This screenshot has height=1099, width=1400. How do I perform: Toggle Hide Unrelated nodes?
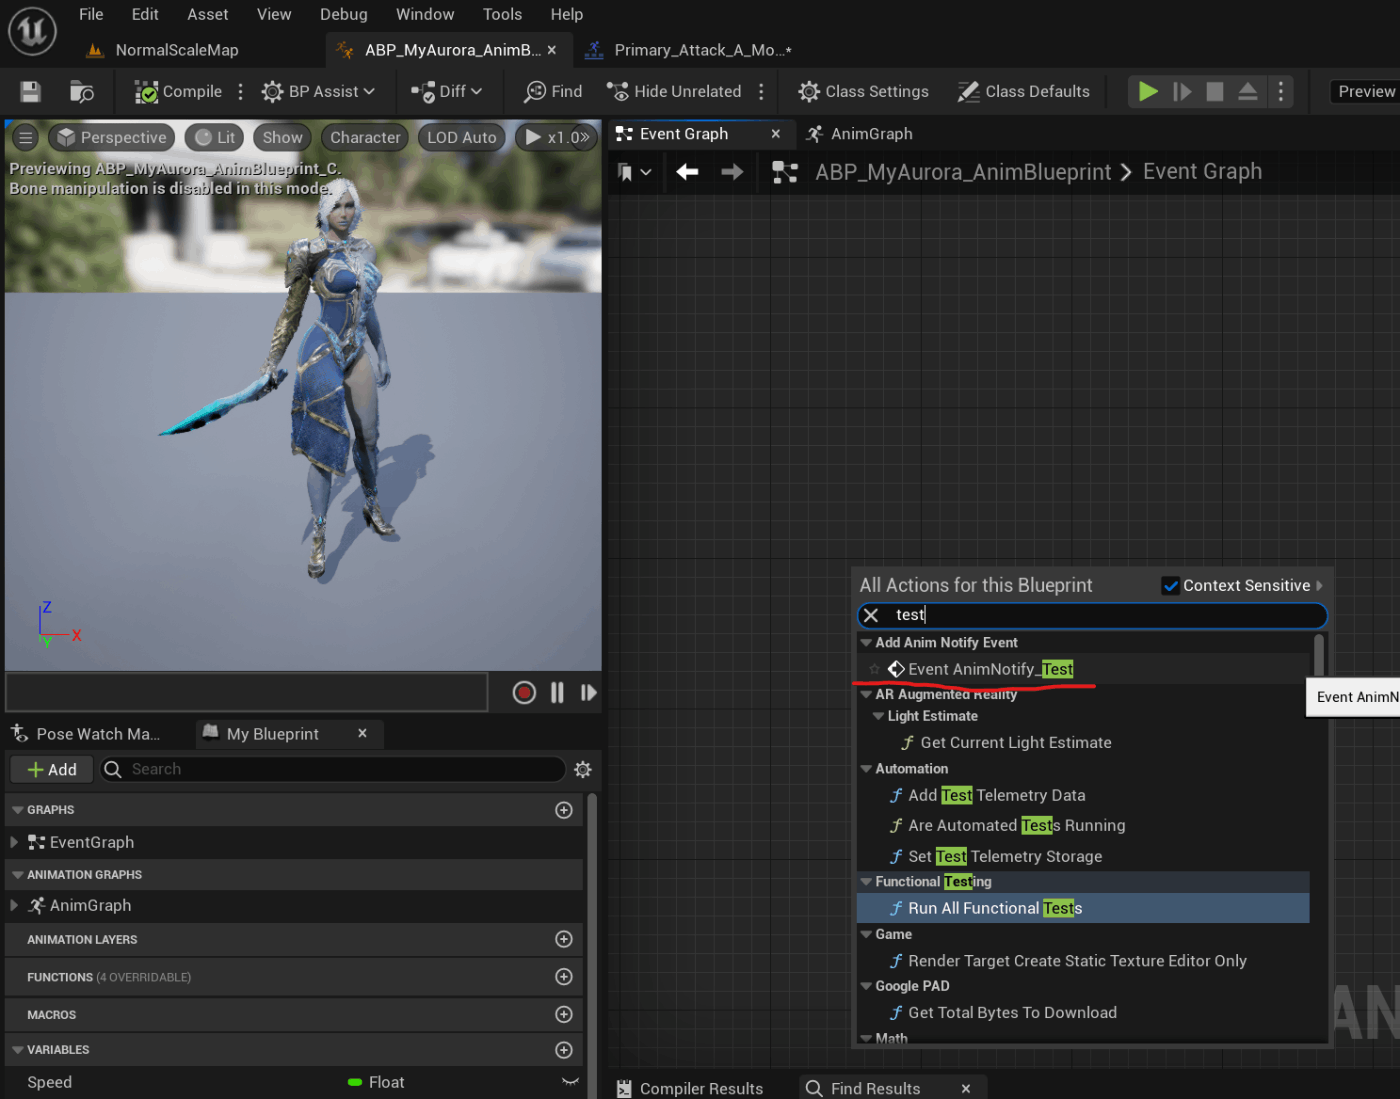point(675,92)
